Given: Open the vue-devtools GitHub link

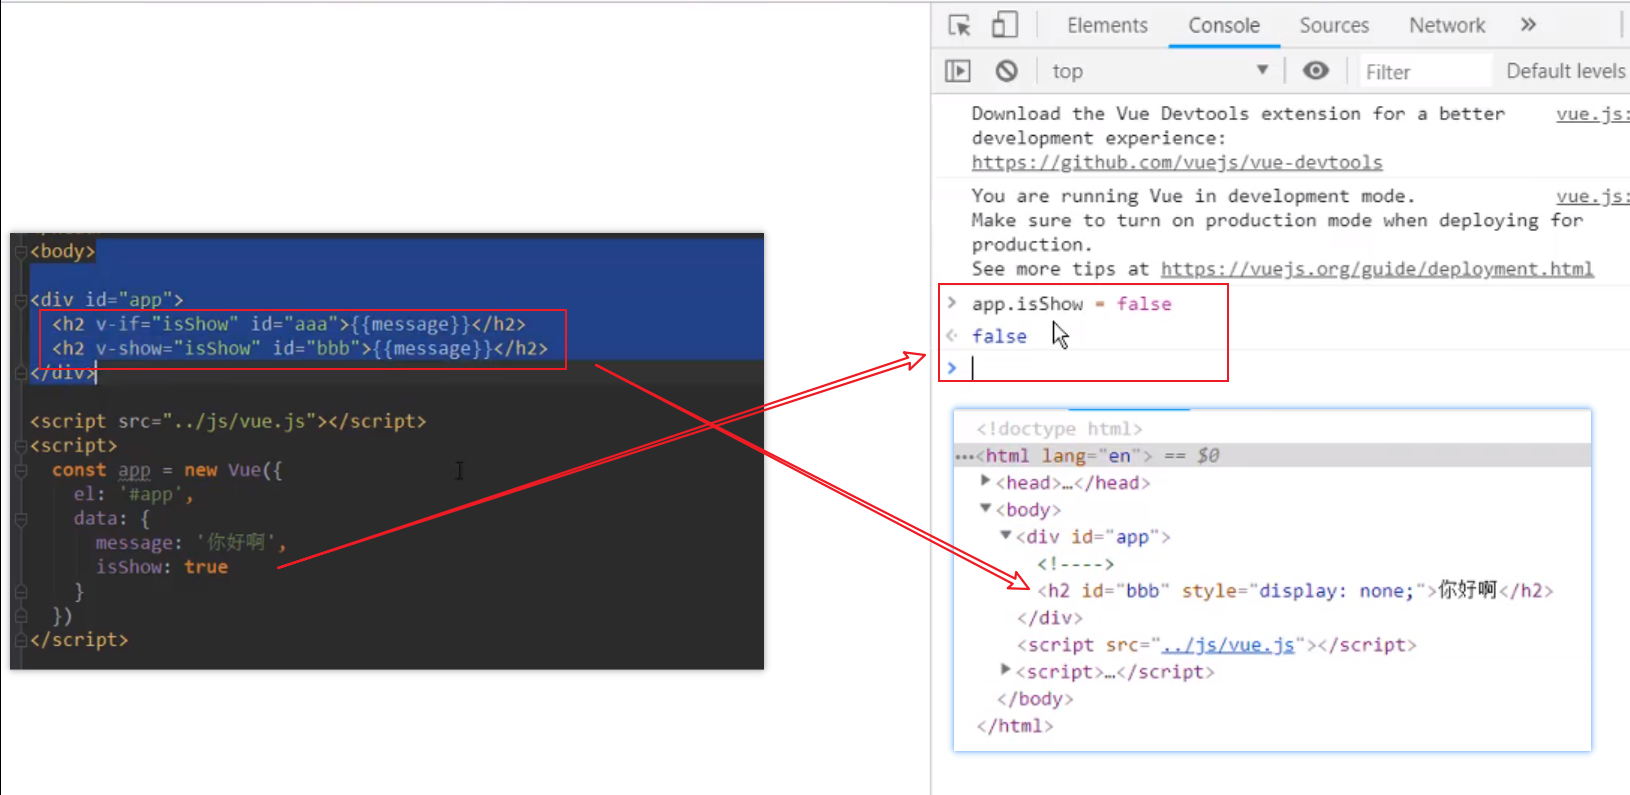Looking at the screenshot, I should click(x=1177, y=162).
